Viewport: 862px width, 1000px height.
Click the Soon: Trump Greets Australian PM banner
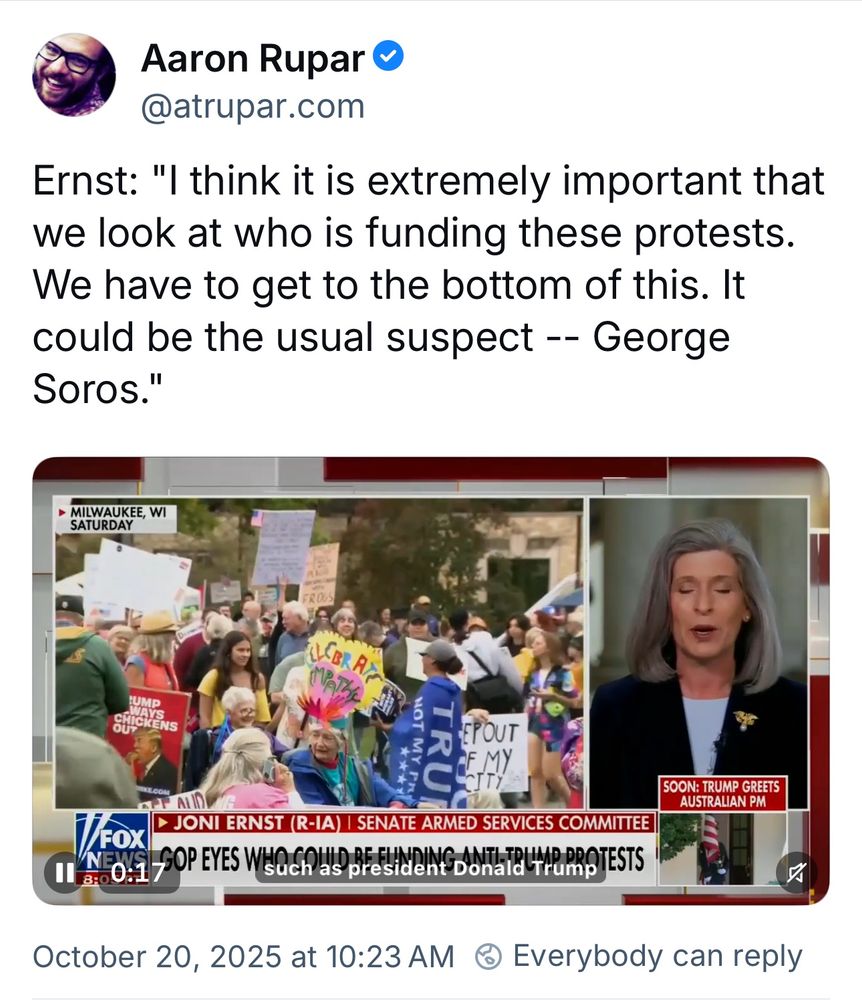click(722, 793)
